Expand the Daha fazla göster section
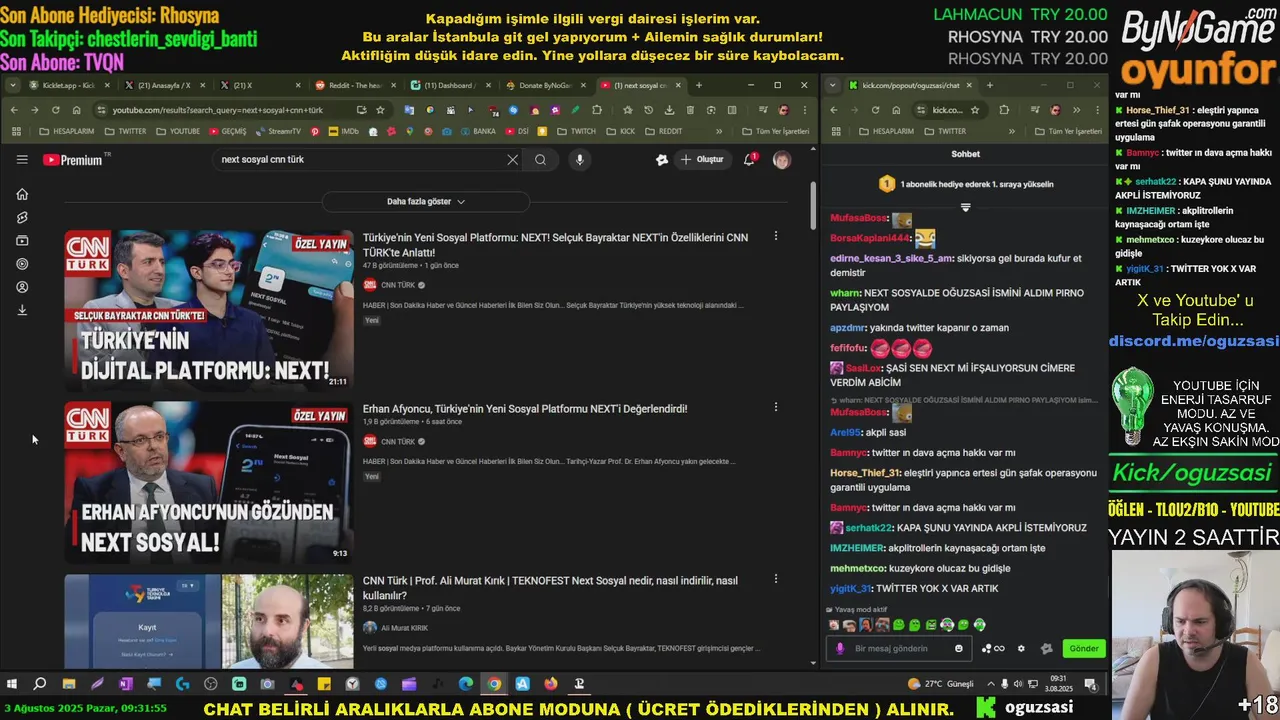 [426, 202]
